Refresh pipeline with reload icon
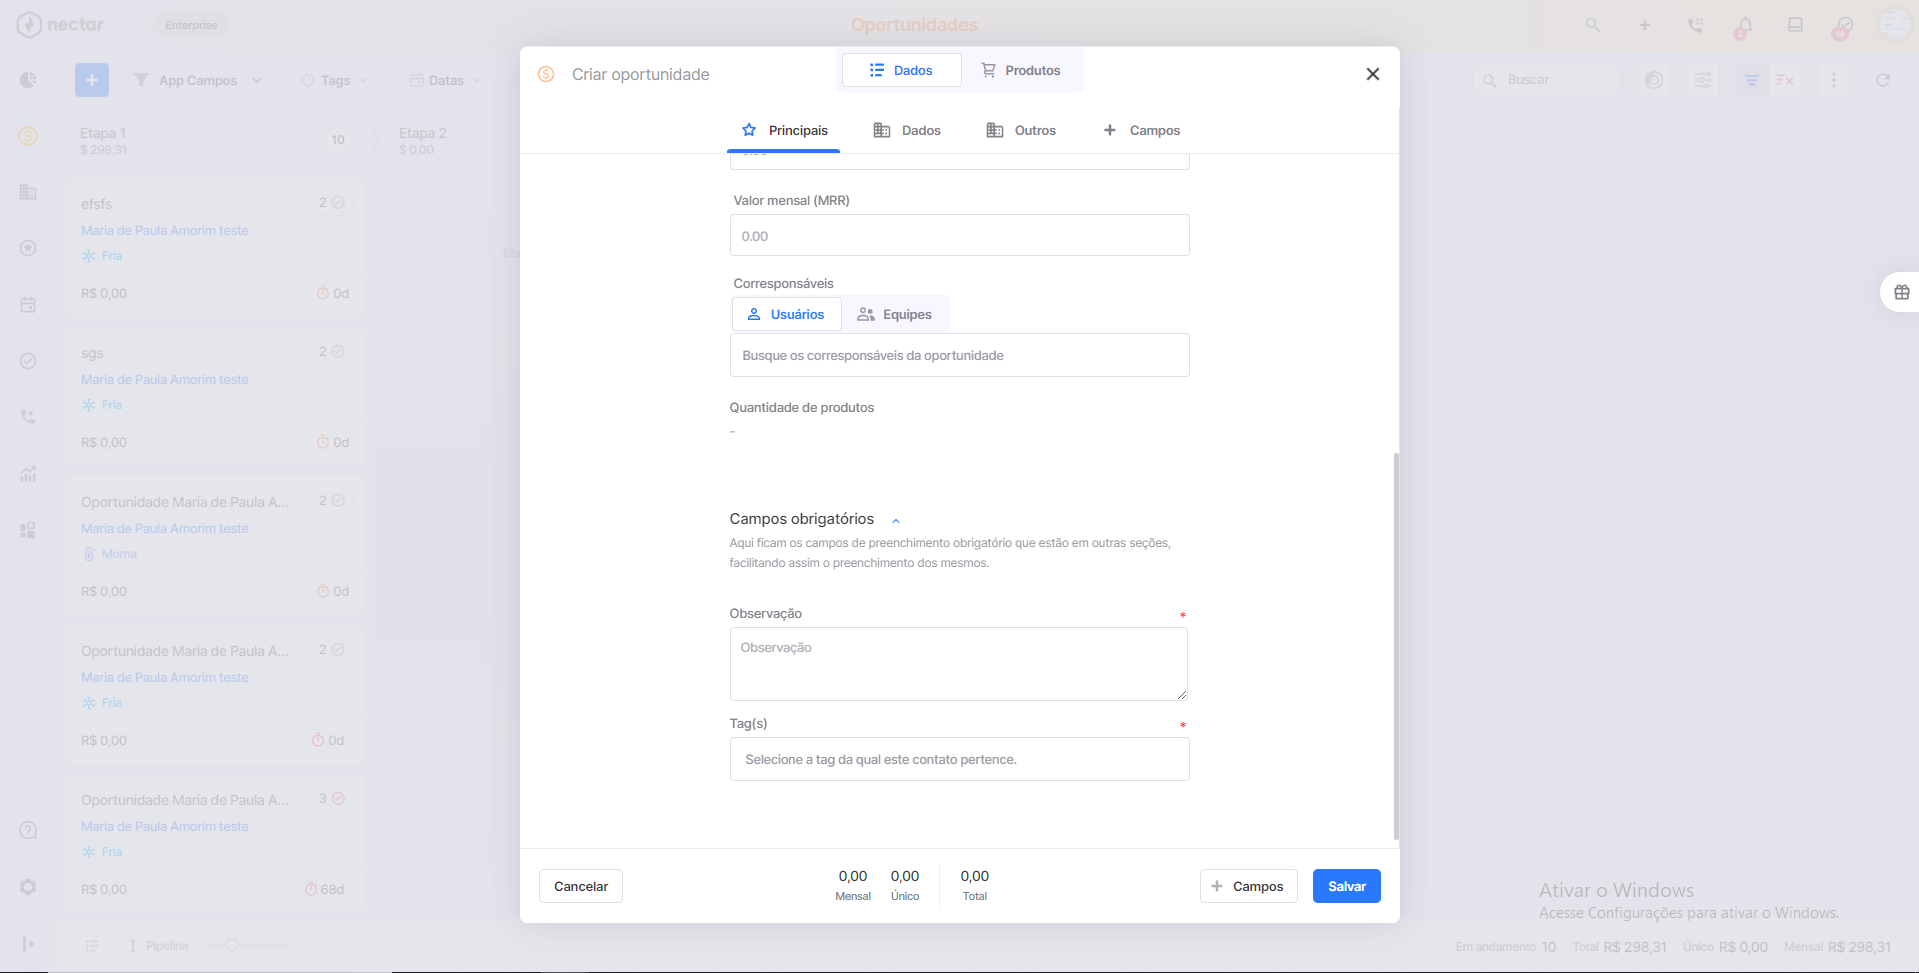This screenshot has height=973, width=1919. pos(1883,80)
